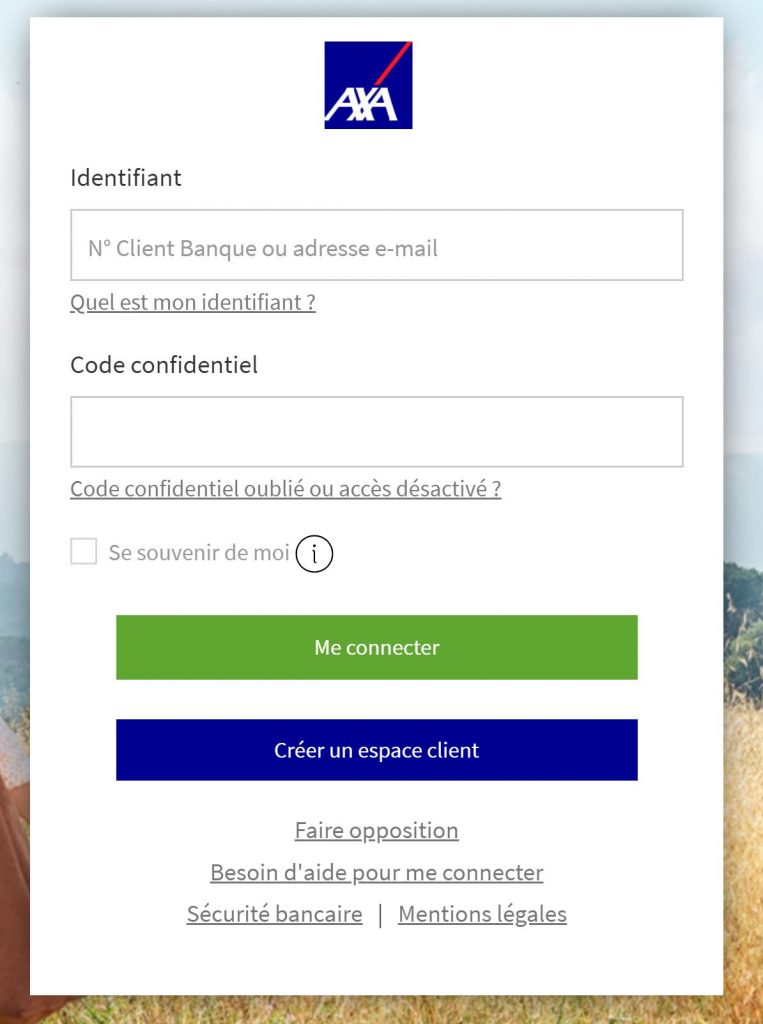The image size is (763, 1024).
Task: Open the info tooltip next to 'Se souvenir de moi'
Action: click(x=313, y=553)
